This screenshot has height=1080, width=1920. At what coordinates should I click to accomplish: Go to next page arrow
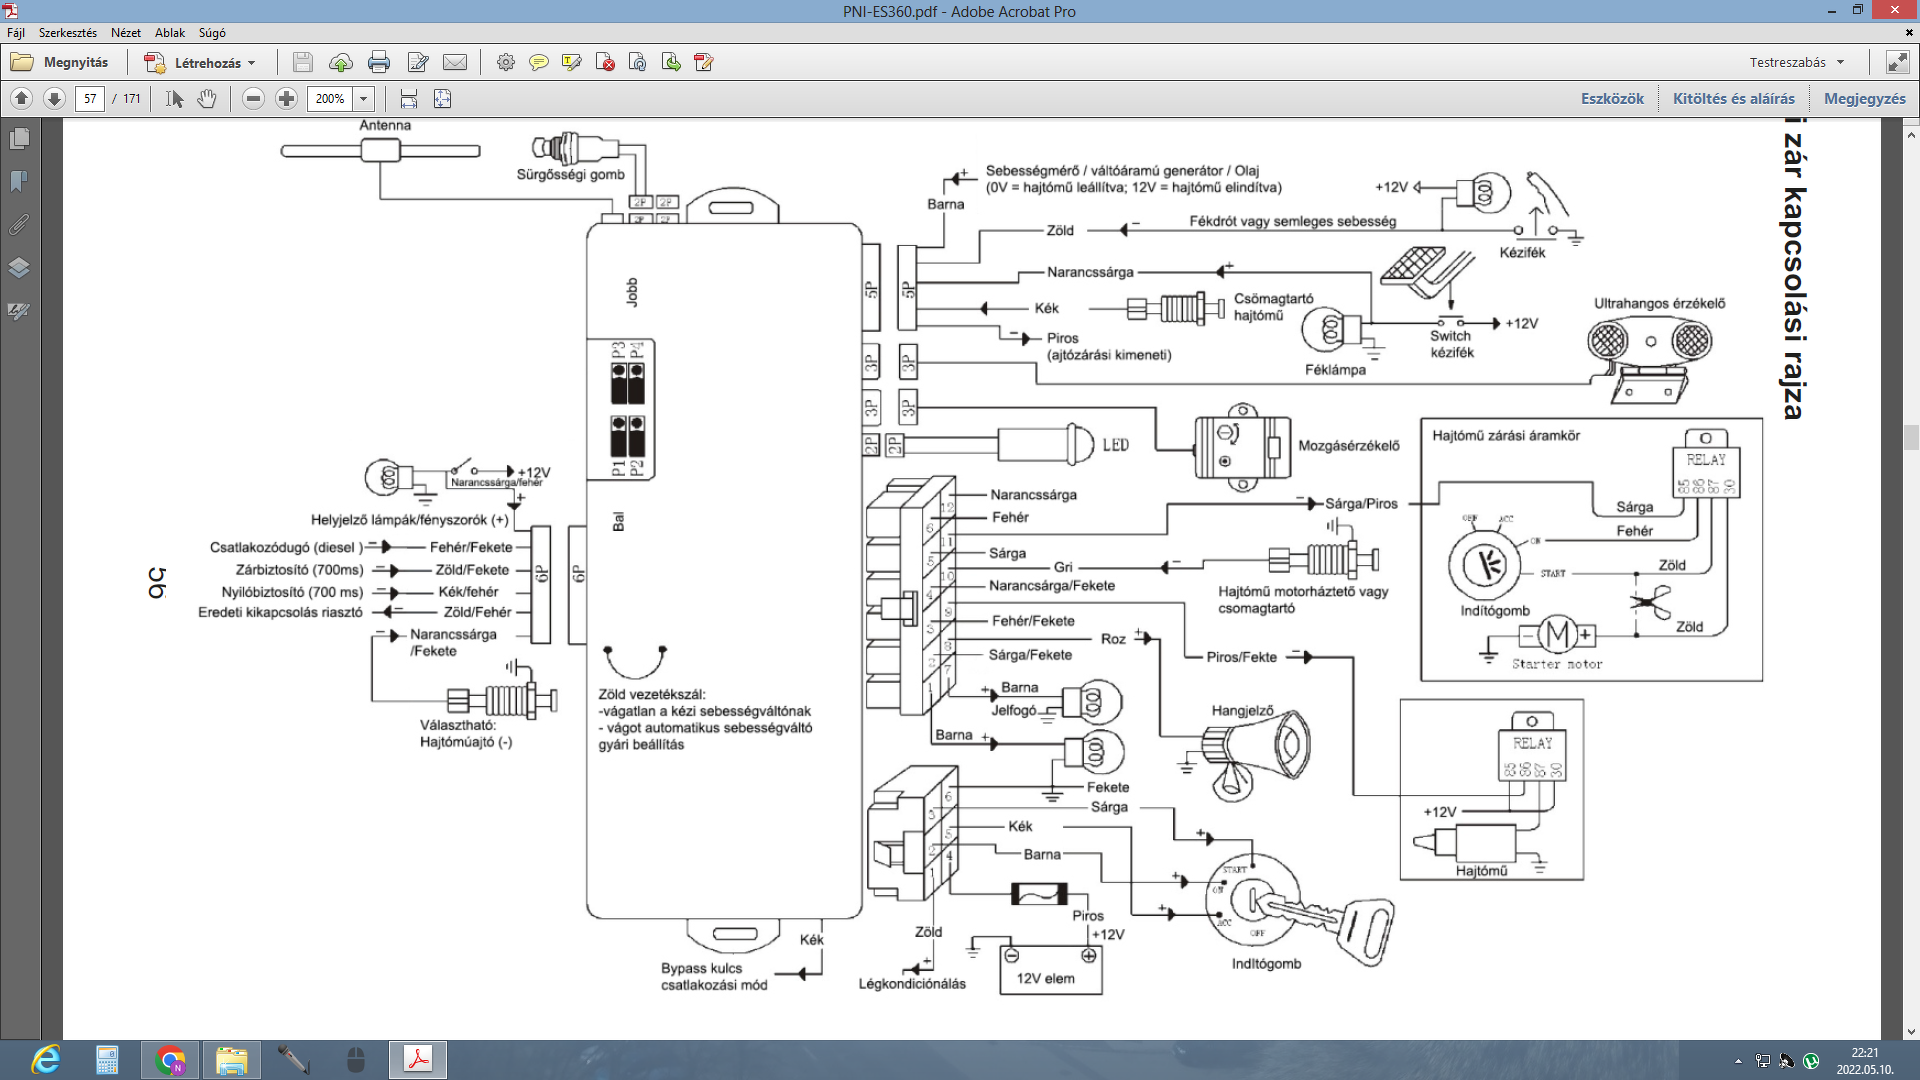tap(55, 99)
